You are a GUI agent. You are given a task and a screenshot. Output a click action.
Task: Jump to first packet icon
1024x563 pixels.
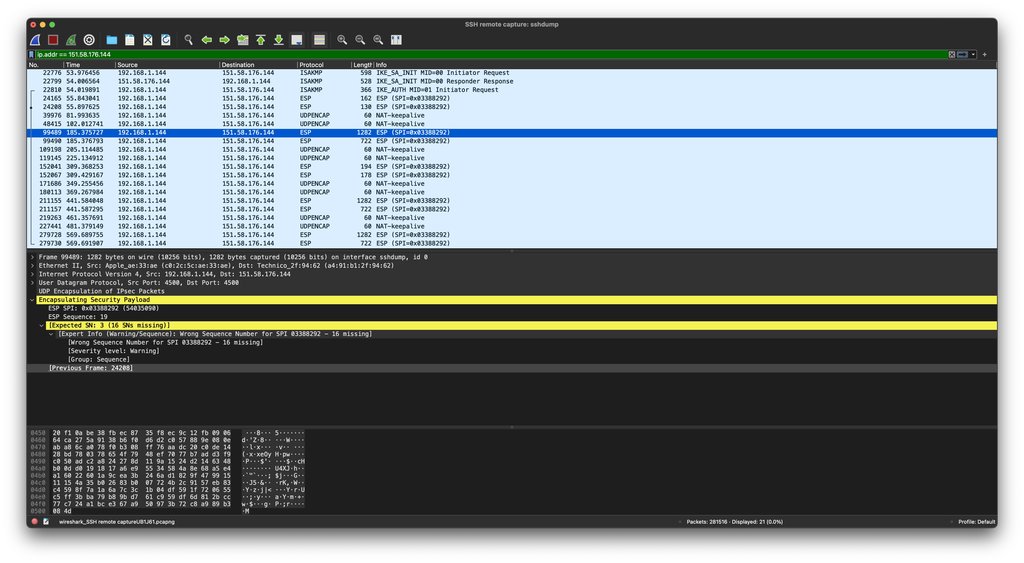[x=261, y=40]
